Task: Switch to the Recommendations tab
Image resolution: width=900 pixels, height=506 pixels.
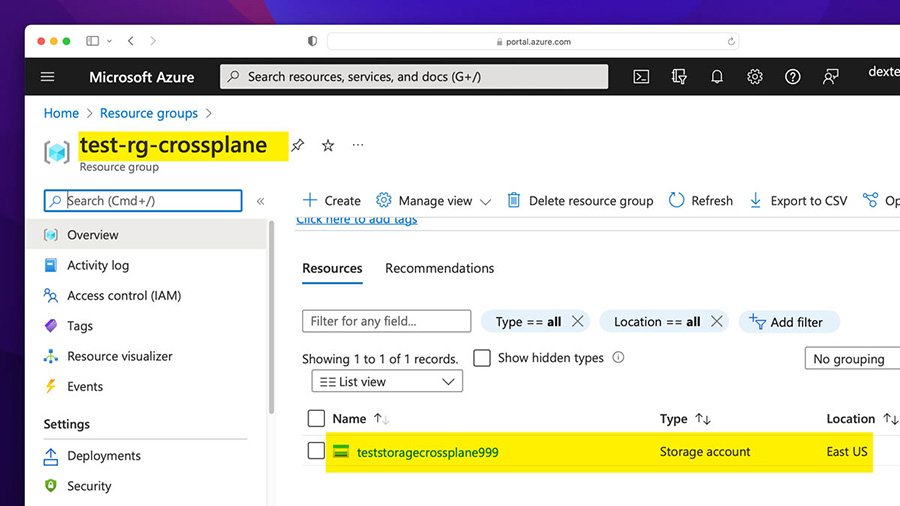Action: [439, 268]
